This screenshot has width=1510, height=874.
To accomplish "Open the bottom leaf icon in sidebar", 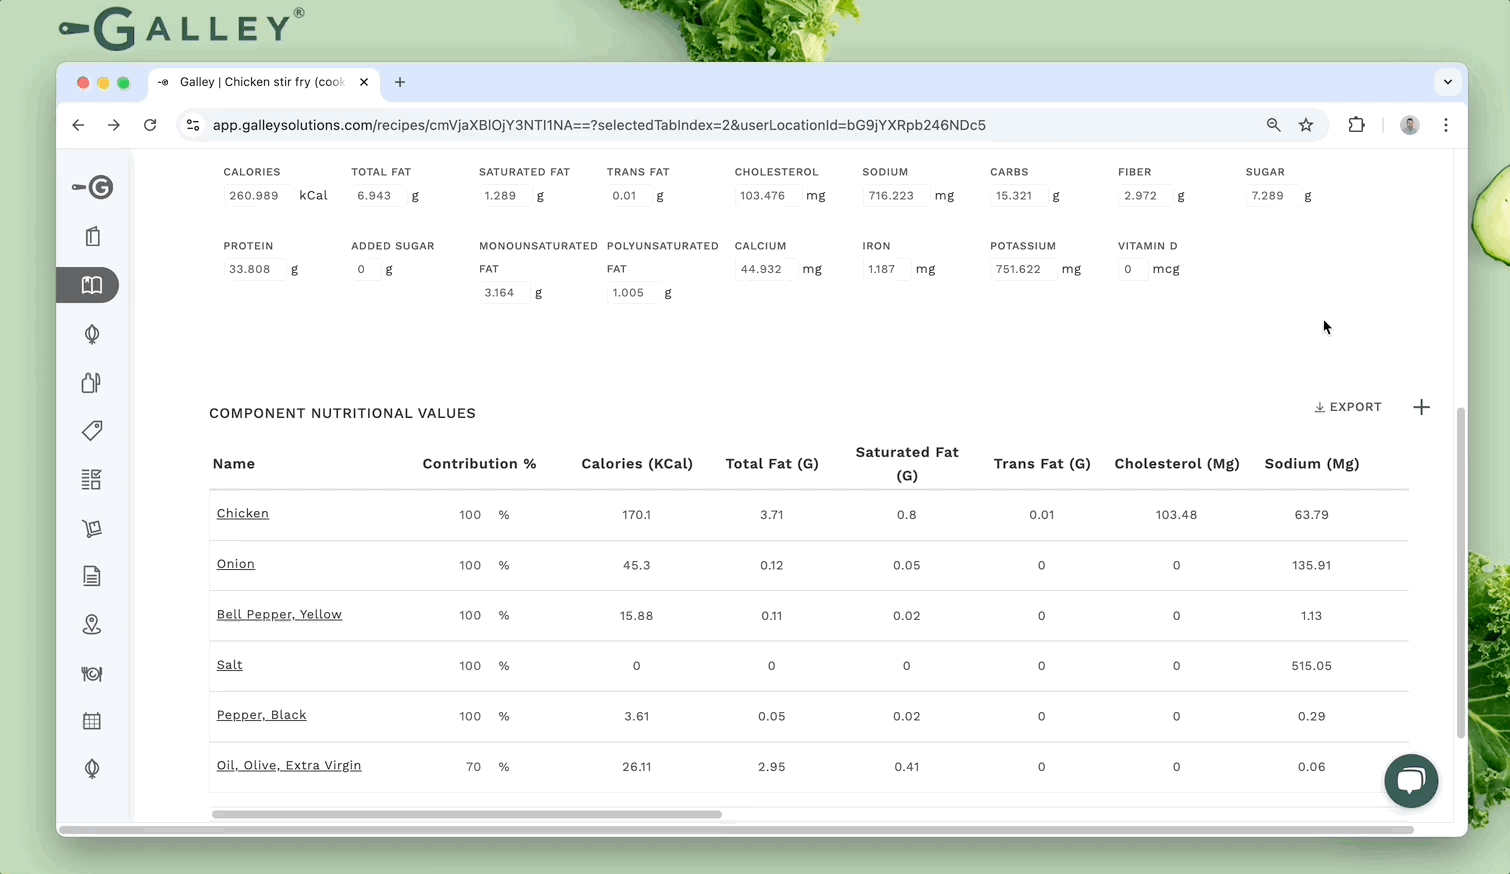I will tap(92, 769).
